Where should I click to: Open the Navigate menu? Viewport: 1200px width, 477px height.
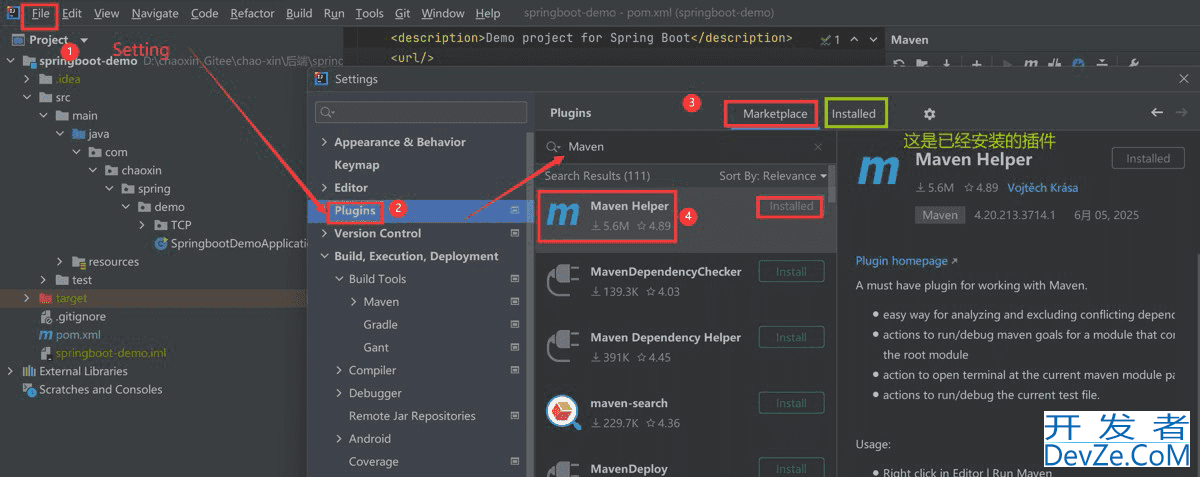(x=154, y=14)
